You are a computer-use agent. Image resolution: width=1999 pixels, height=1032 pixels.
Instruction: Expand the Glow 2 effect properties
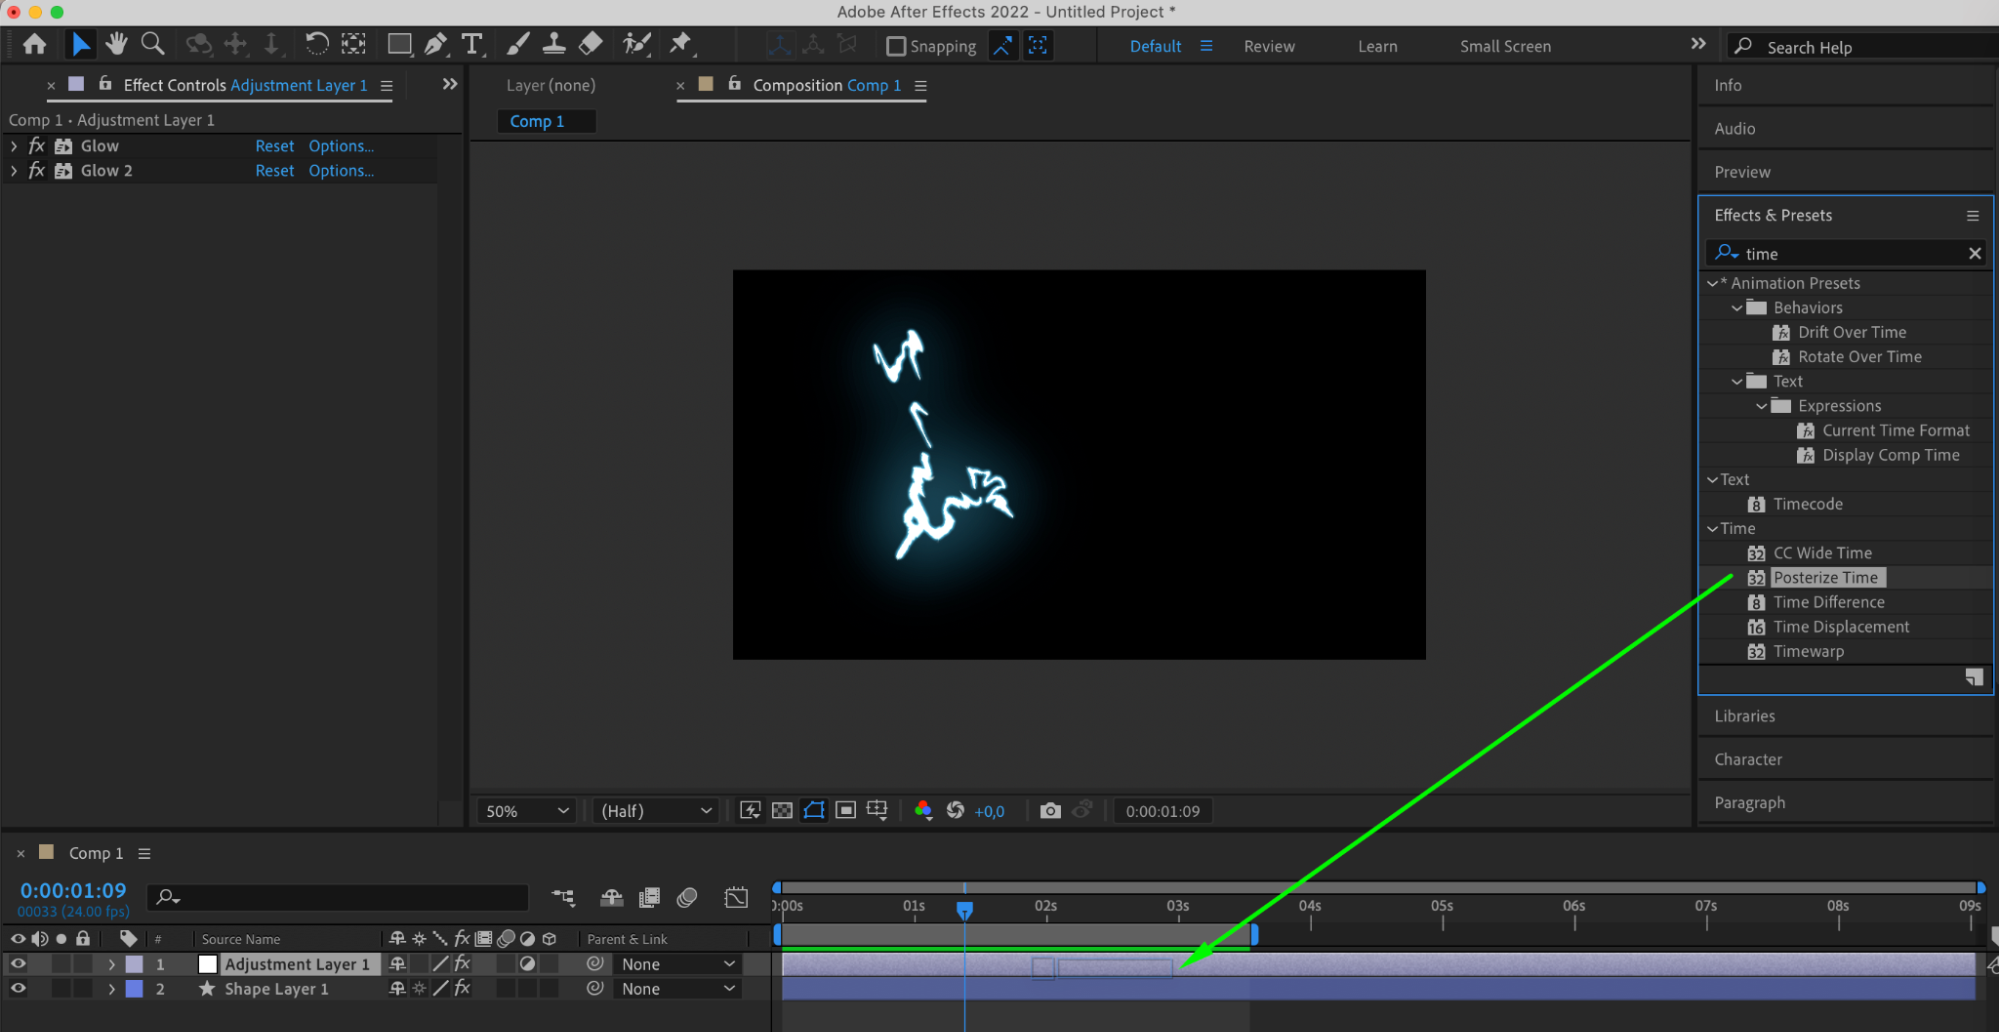[x=14, y=171]
